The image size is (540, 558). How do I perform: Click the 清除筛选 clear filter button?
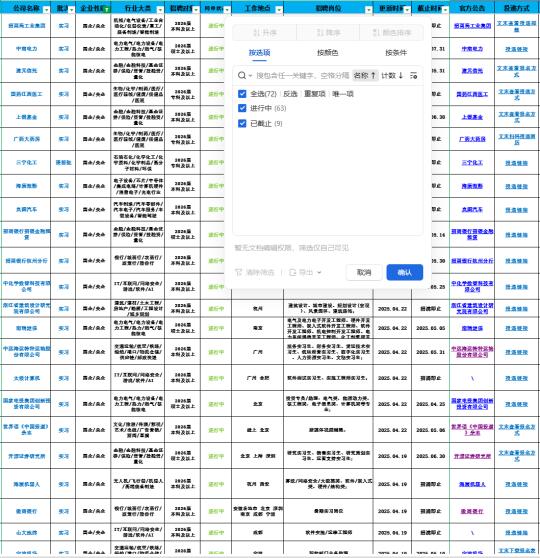pos(255,273)
